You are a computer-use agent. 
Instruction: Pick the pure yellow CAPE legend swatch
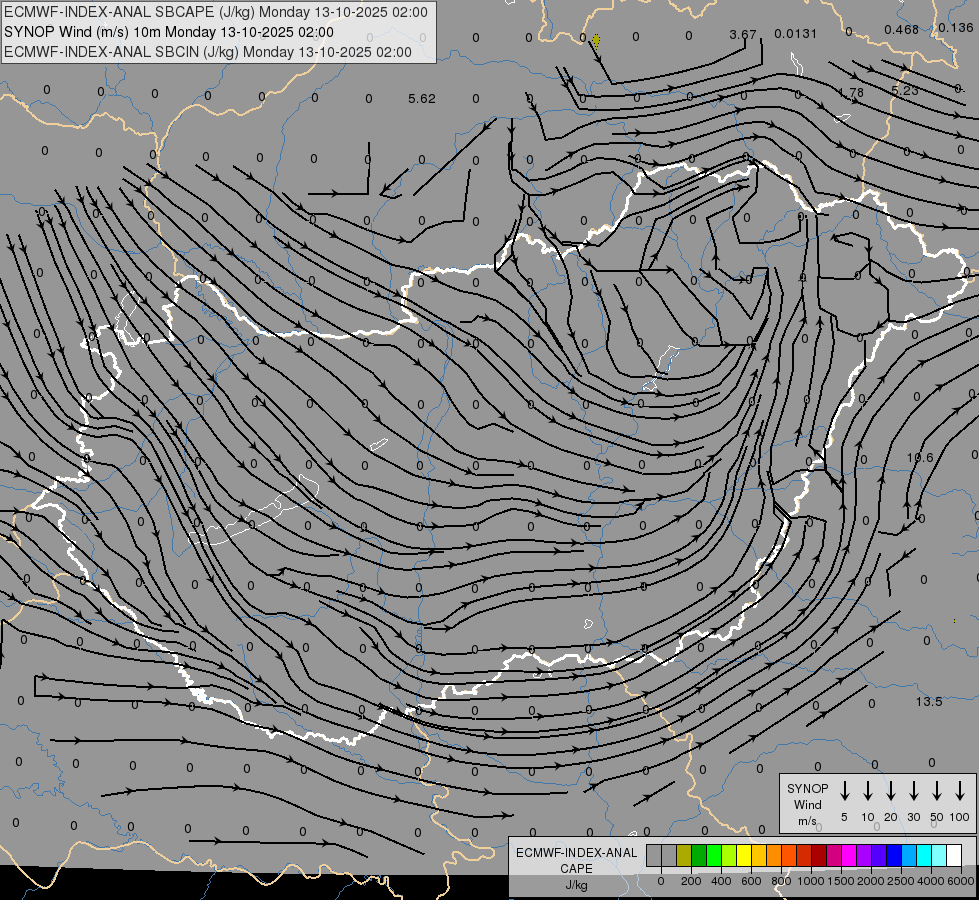pyautogui.click(x=744, y=855)
